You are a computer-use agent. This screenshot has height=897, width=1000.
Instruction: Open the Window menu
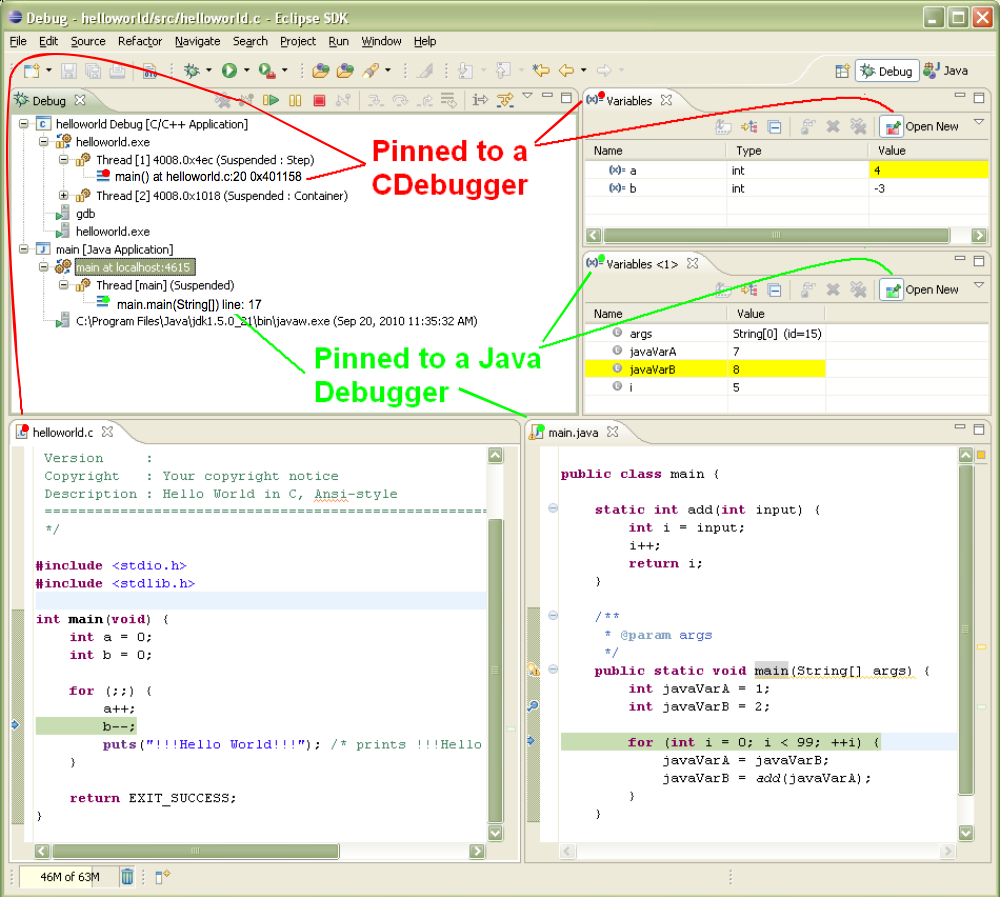(x=381, y=41)
